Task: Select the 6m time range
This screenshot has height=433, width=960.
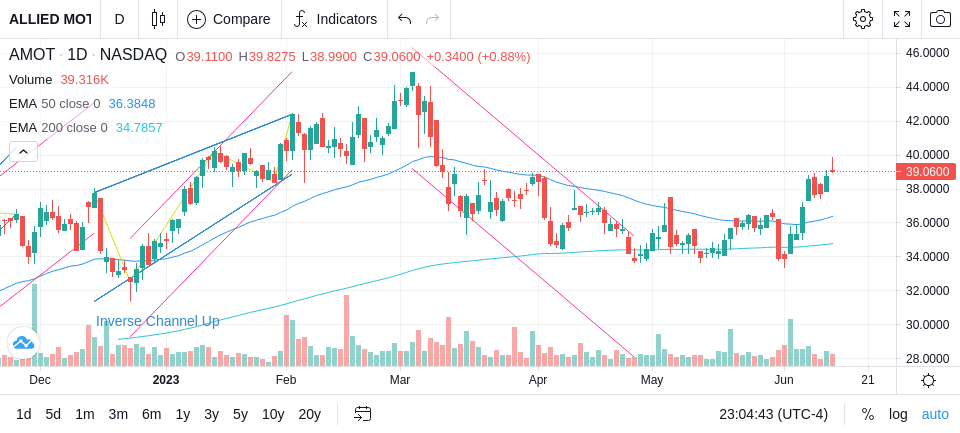Action: point(151,415)
